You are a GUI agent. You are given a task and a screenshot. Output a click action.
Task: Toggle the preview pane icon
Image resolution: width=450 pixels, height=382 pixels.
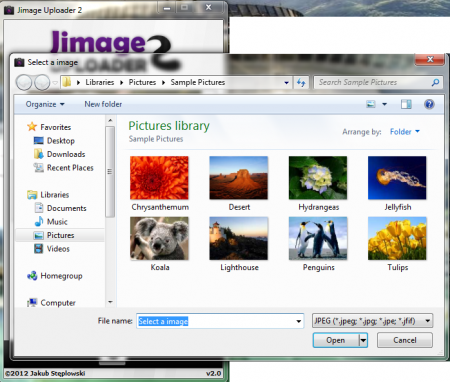coord(406,104)
